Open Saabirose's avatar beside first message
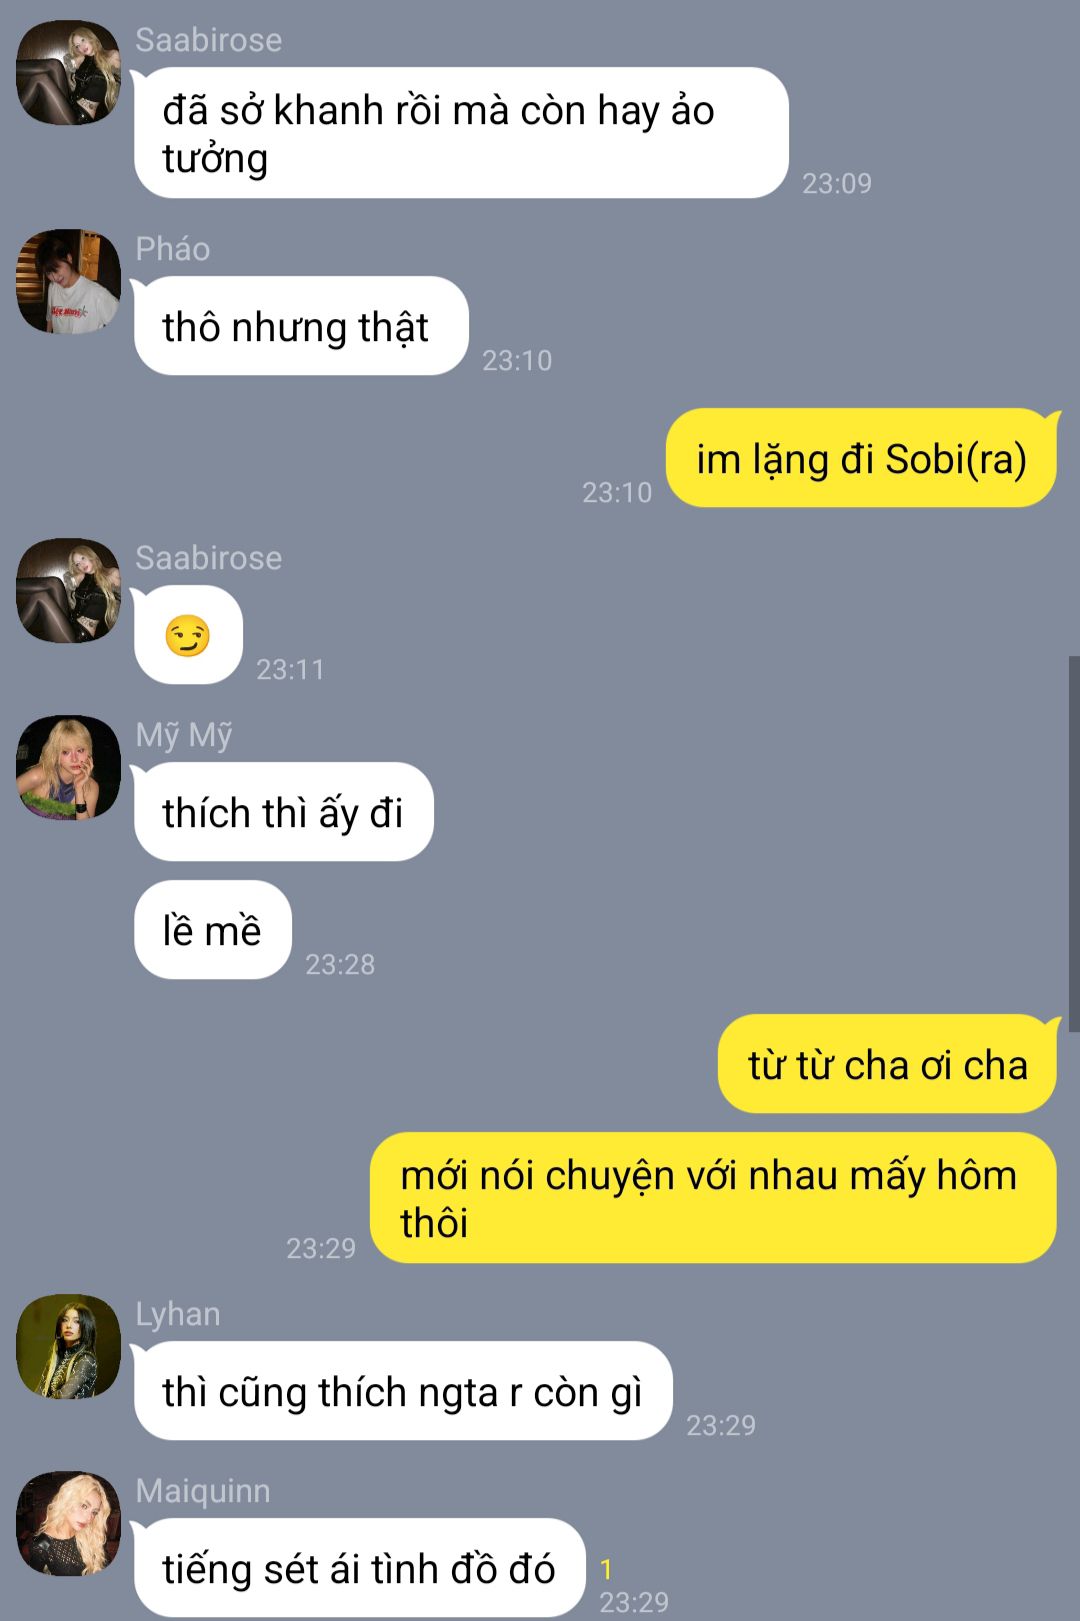The width and height of the screenshot is (1080, 1621). (68, 73)
